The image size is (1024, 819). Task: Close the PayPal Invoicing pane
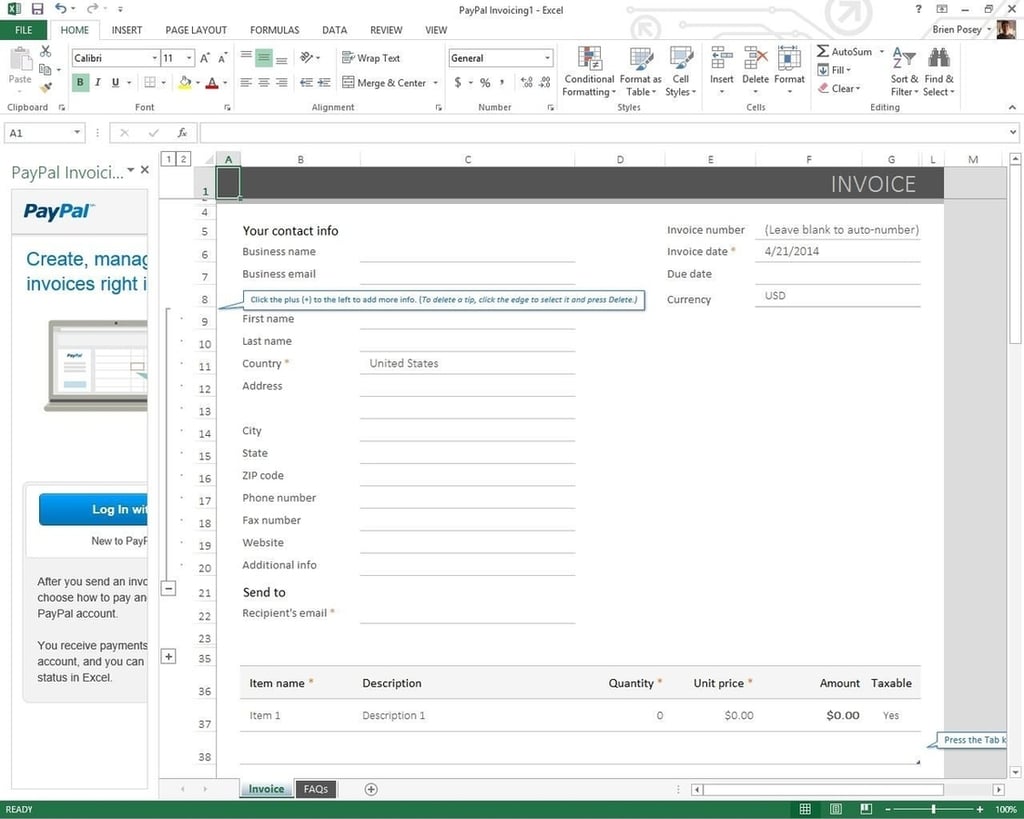click(145, 170)
